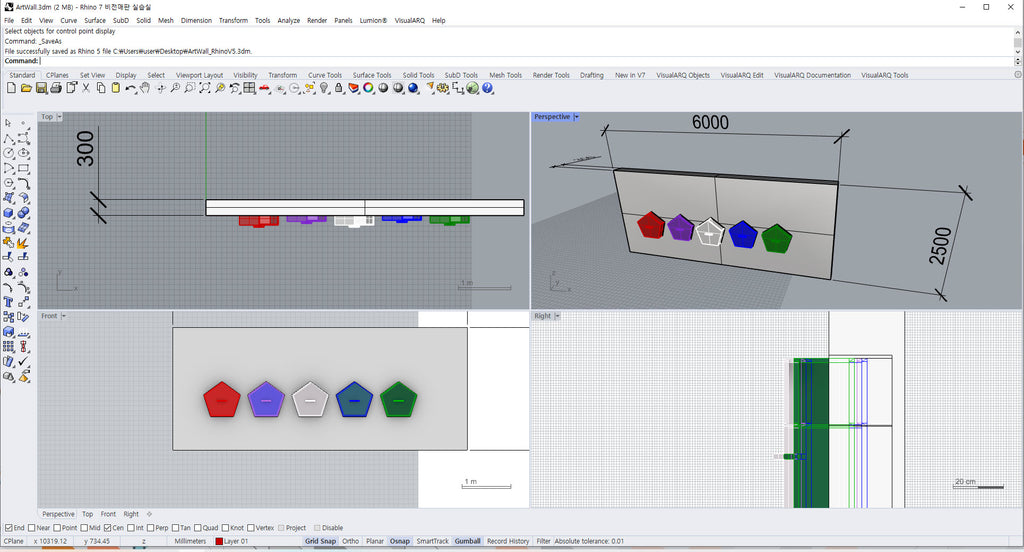Switch to the Curve Tools toolbar tab
The width and height of the screenshot is (1024, 552).
pos(324,75)
